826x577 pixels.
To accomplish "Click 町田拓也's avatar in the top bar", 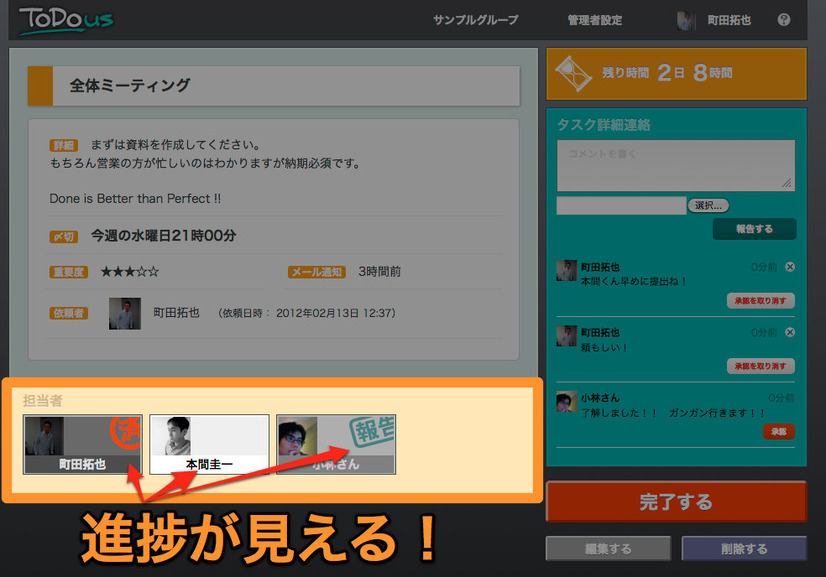I will click(x=686, y=20).
